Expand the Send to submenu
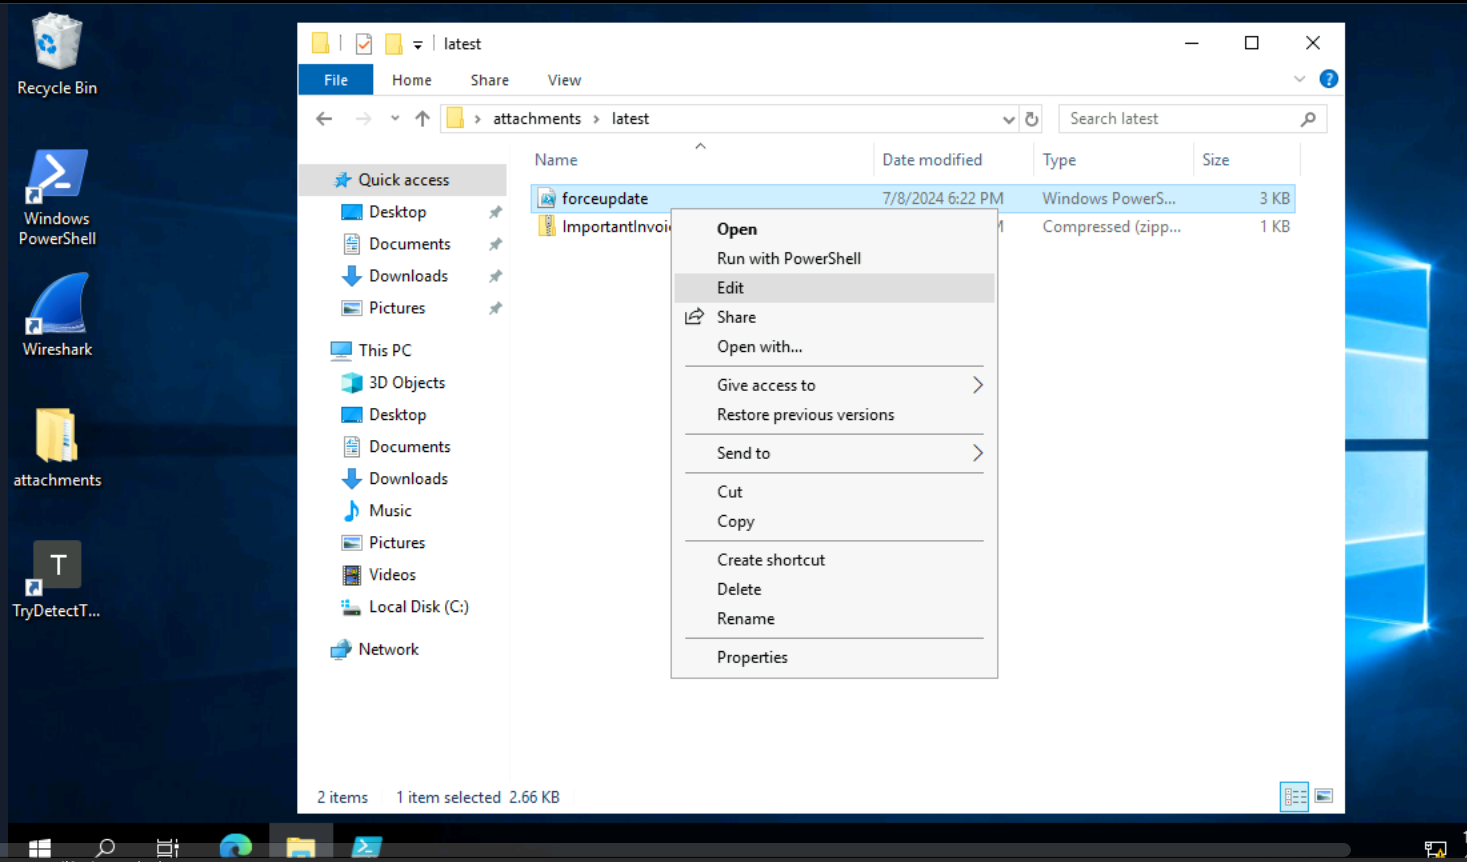 744,453
